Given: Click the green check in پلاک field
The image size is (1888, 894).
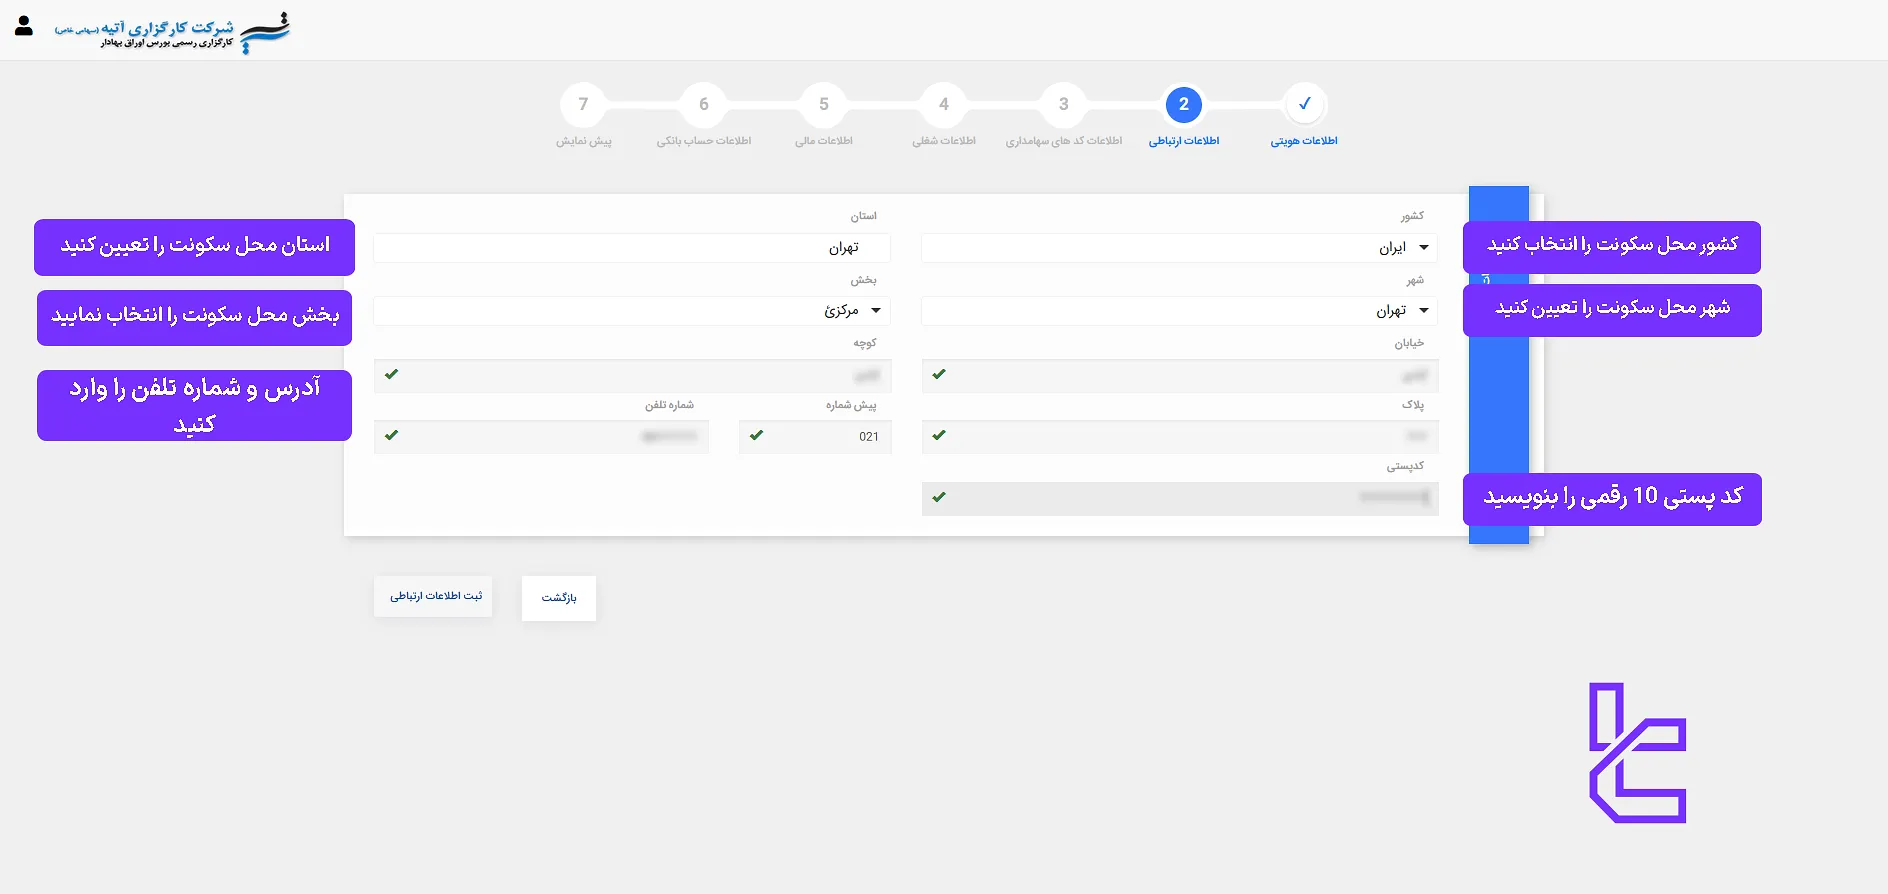Looking at the screenshot, I should pos(939,435).
